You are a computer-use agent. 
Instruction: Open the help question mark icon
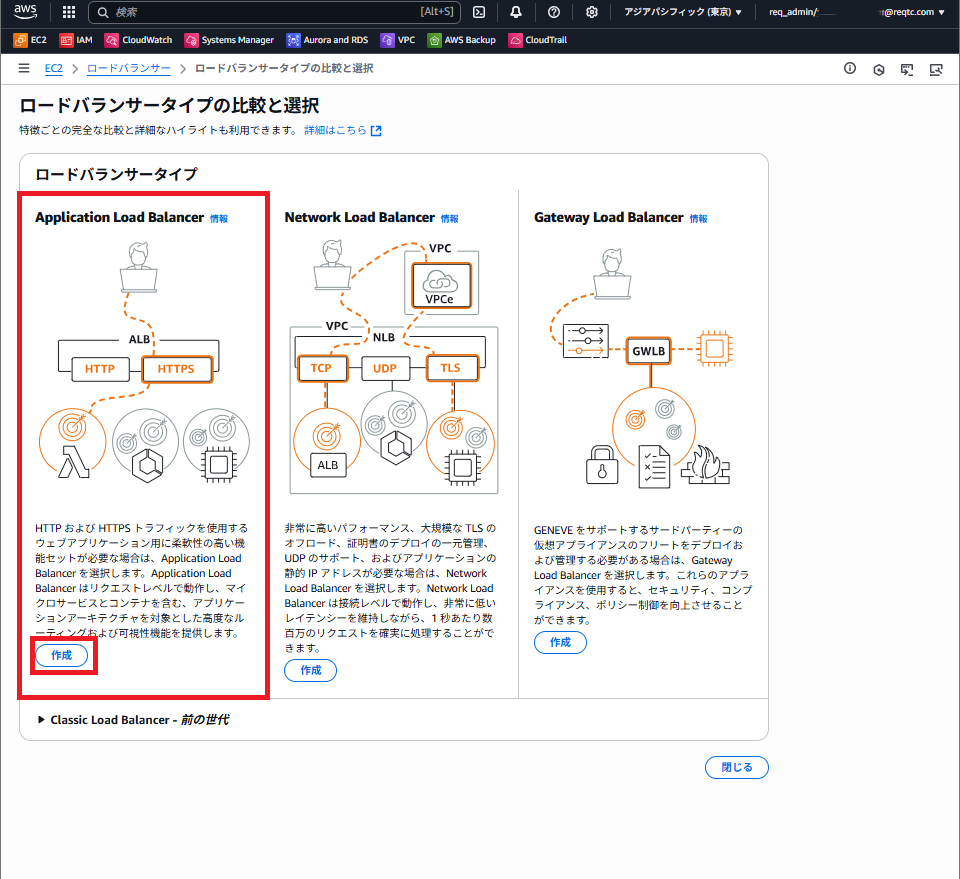[x=554, y=12]
